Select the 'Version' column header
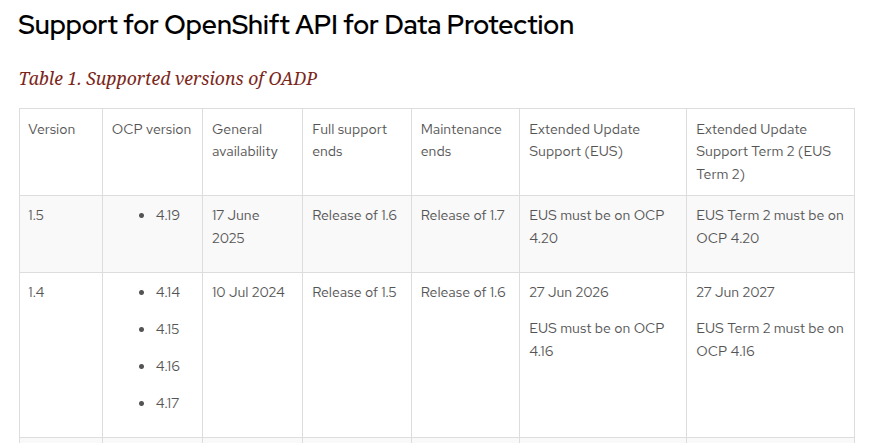The image size is (873, 443). pos(52,129)
